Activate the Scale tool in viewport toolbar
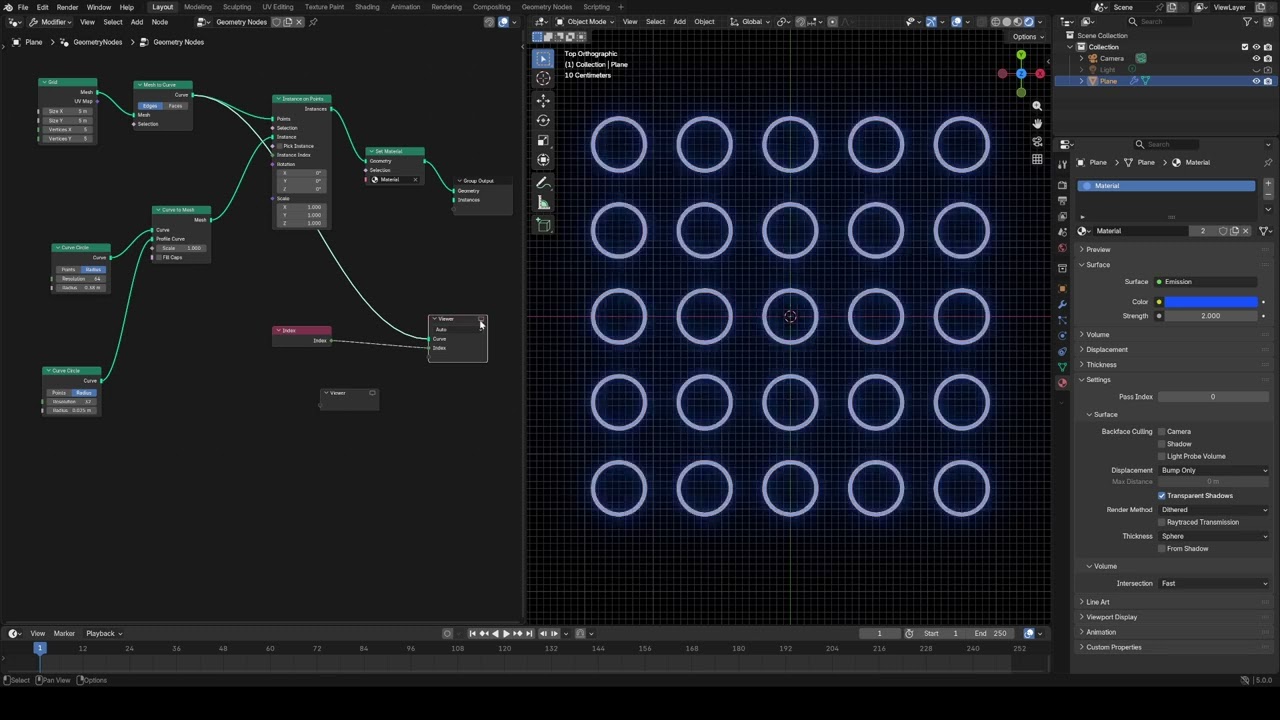Viewport: 1280px width, 720px height. click(x=543, y=141)
